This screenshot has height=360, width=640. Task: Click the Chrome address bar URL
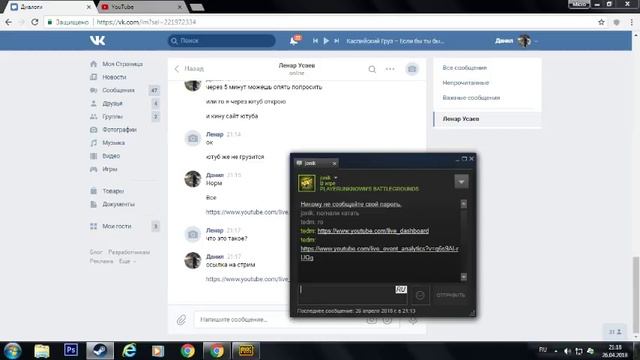(x=146, y=22)
